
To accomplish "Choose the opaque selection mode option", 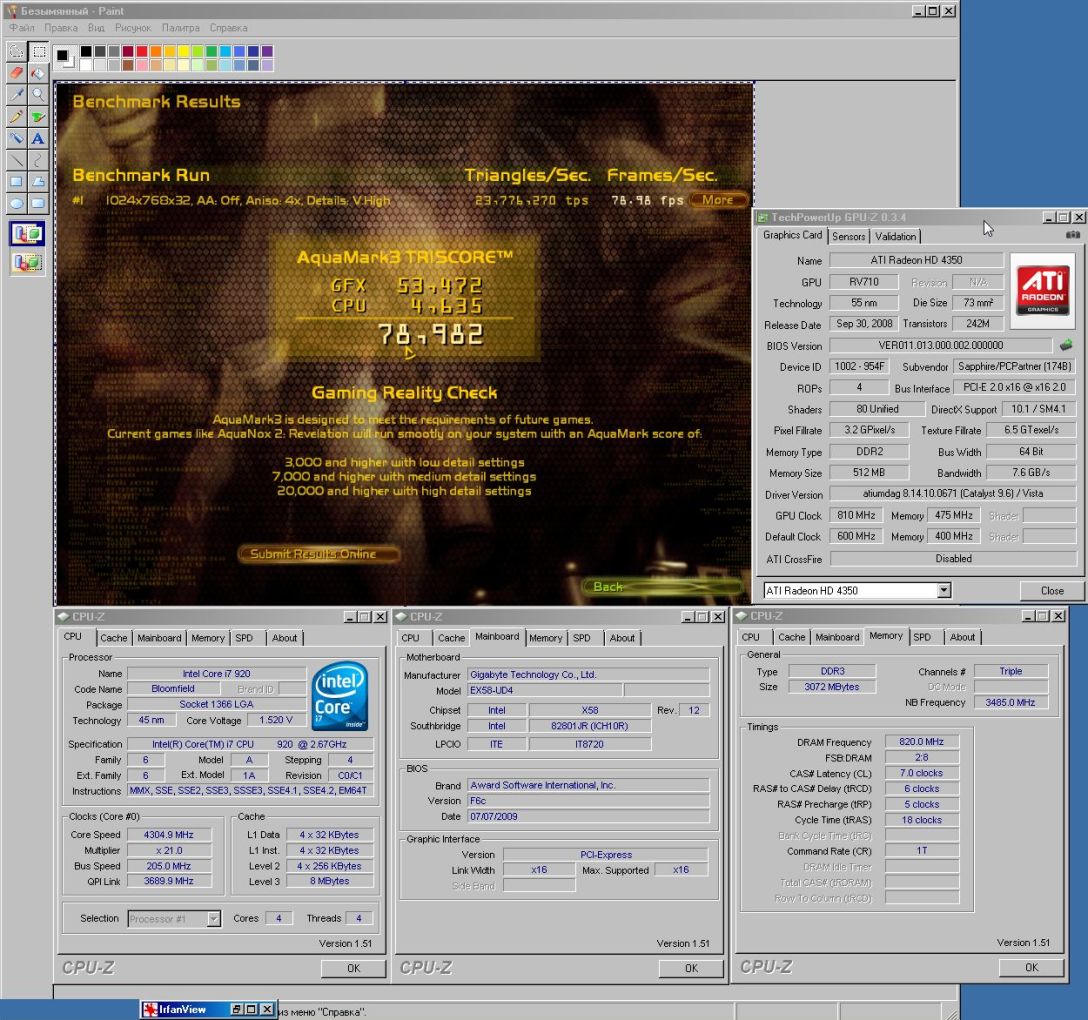I will click(x=27, y=234).
